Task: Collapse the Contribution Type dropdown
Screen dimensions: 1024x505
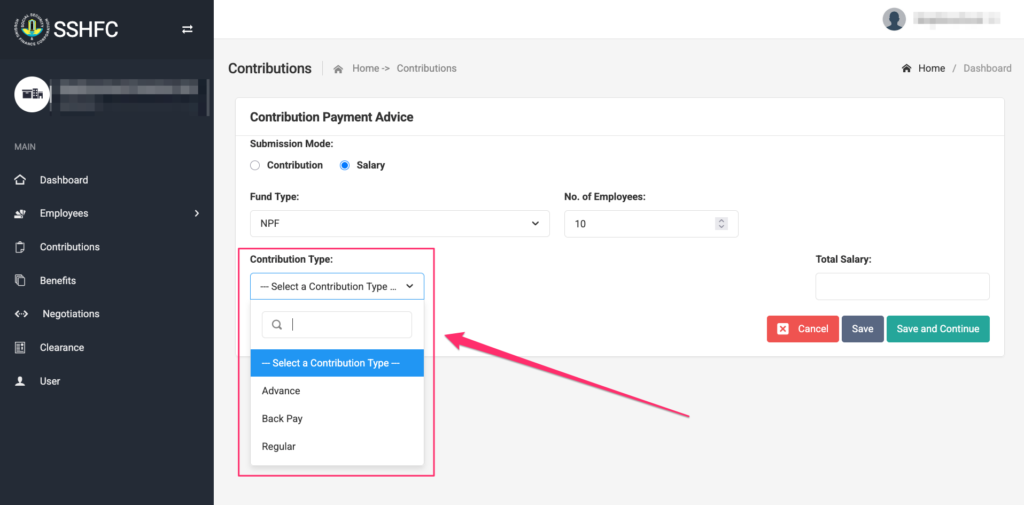Action: (337, 287)
